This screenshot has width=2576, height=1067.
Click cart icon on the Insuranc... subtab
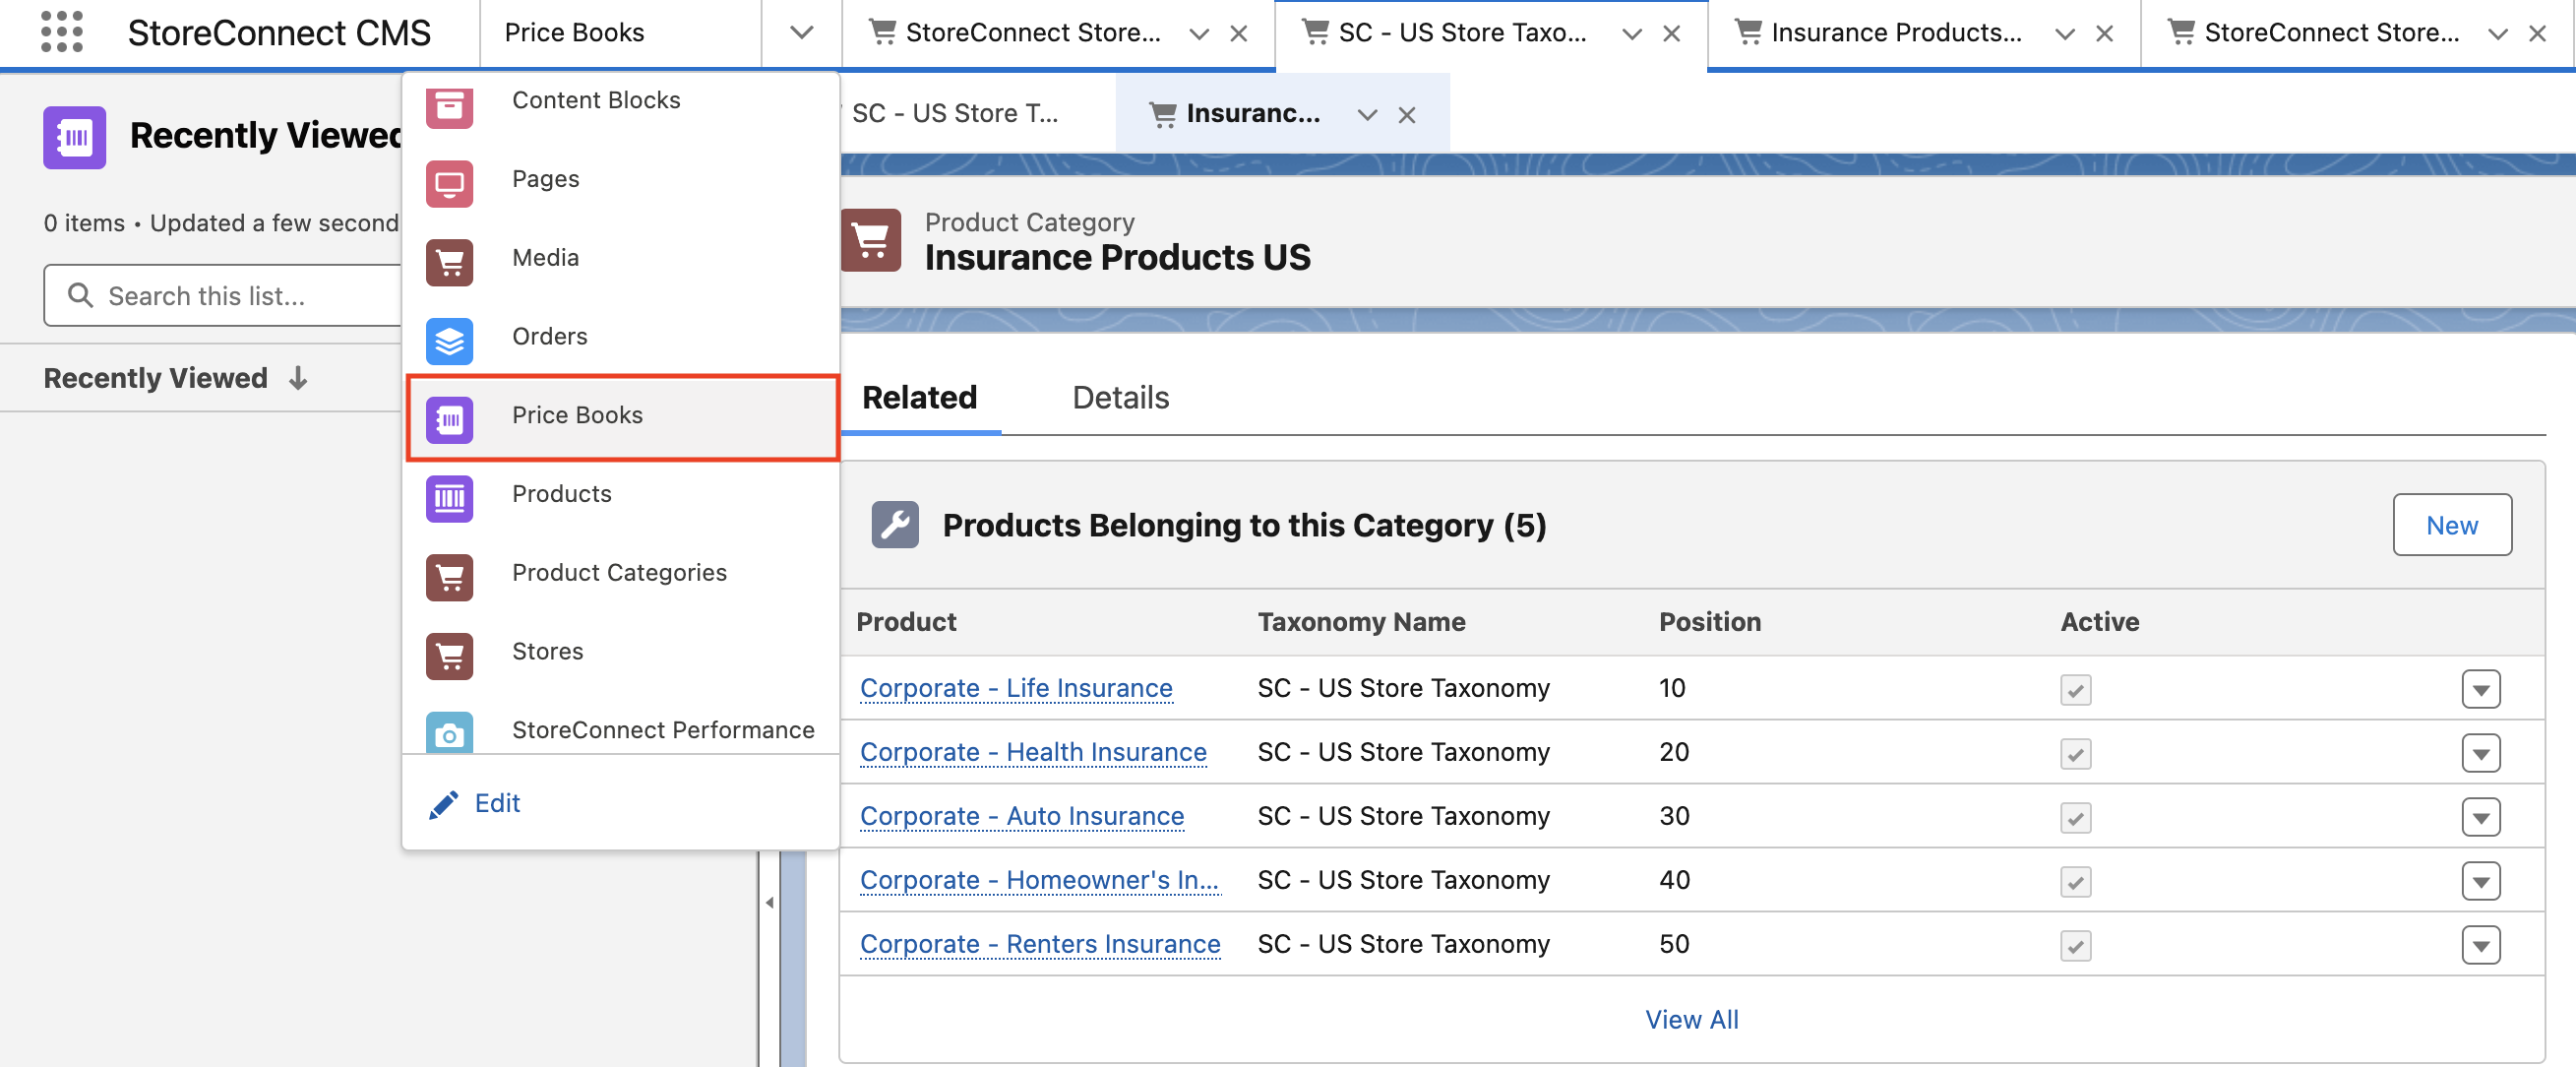click(x=1163, y=114)
